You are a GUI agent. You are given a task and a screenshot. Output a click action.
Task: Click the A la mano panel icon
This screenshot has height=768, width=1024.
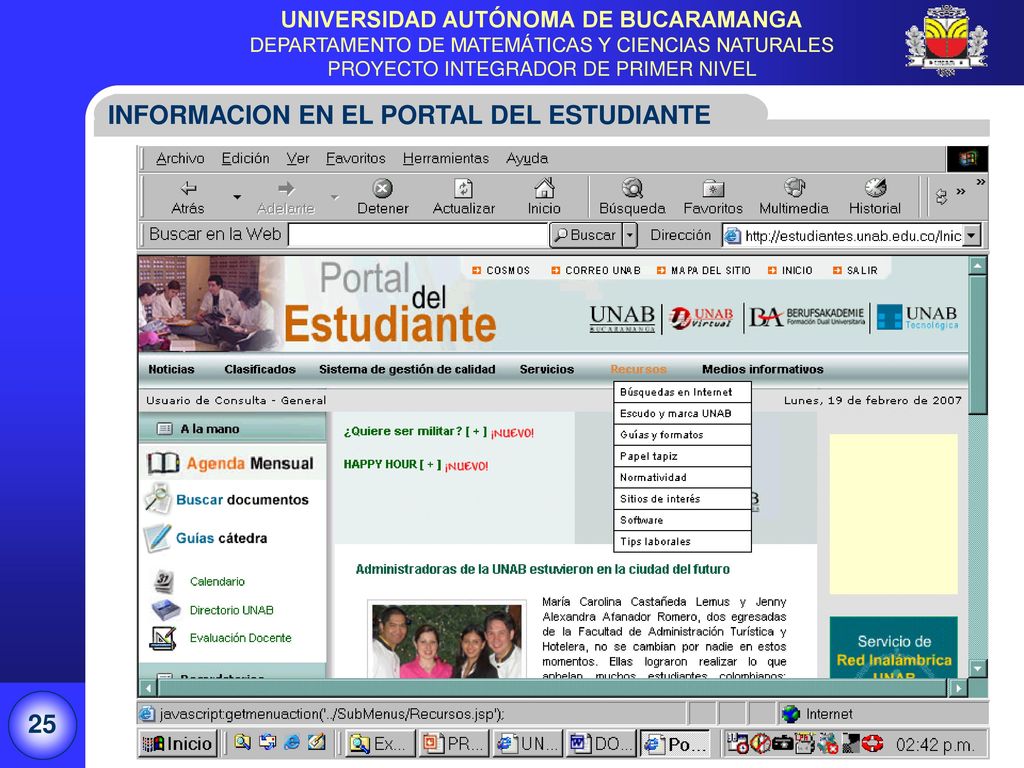(165, 429)
